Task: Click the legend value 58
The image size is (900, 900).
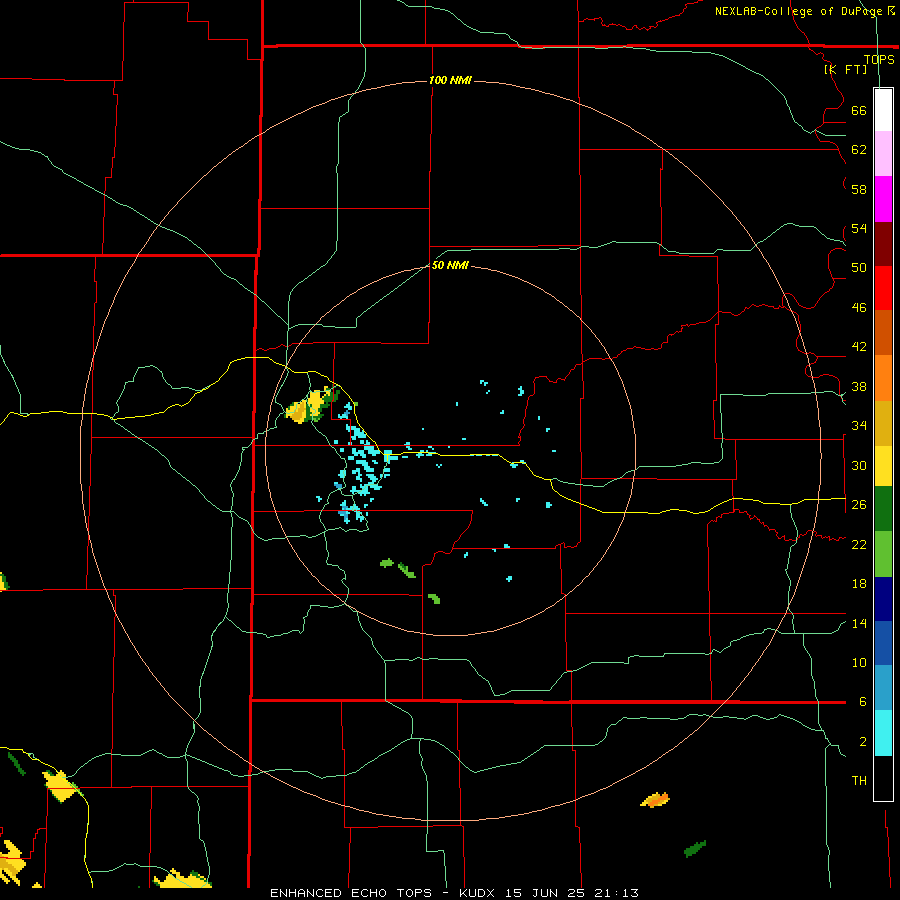Action: point(859,189)
